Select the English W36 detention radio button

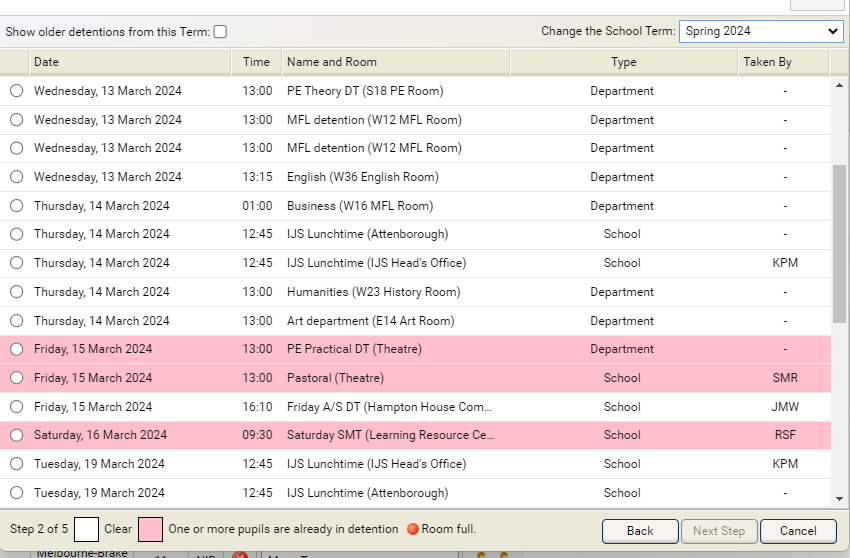16,177
